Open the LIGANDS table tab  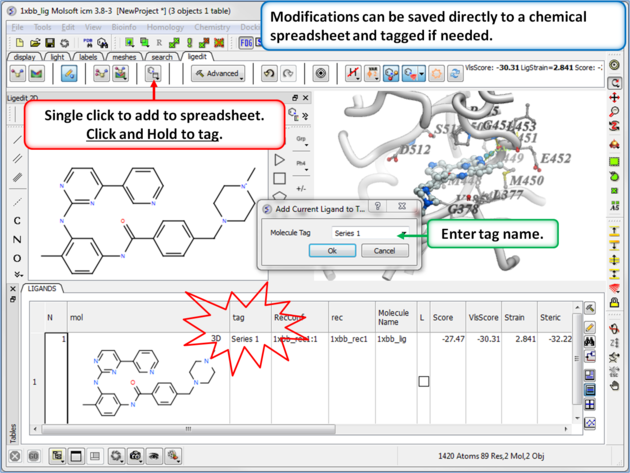tap(43, 289)
